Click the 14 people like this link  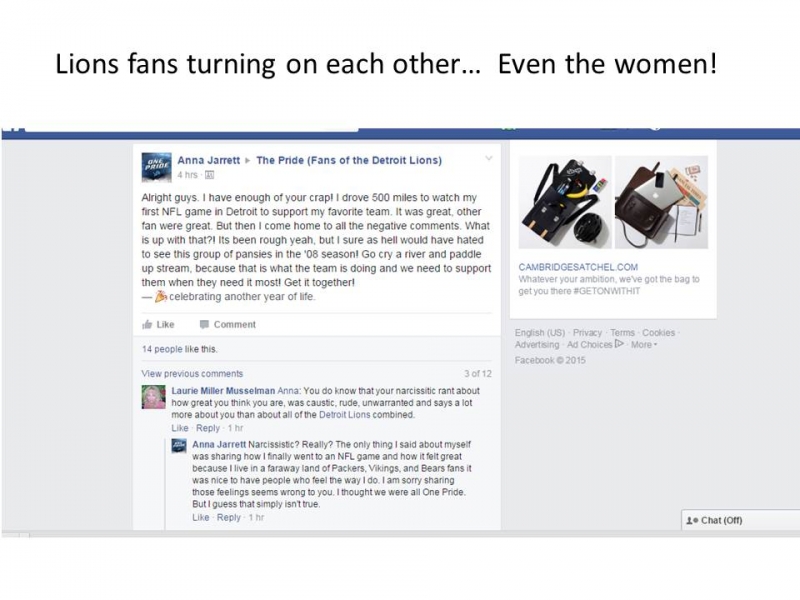pyautogui.click(x=179, y=349)
